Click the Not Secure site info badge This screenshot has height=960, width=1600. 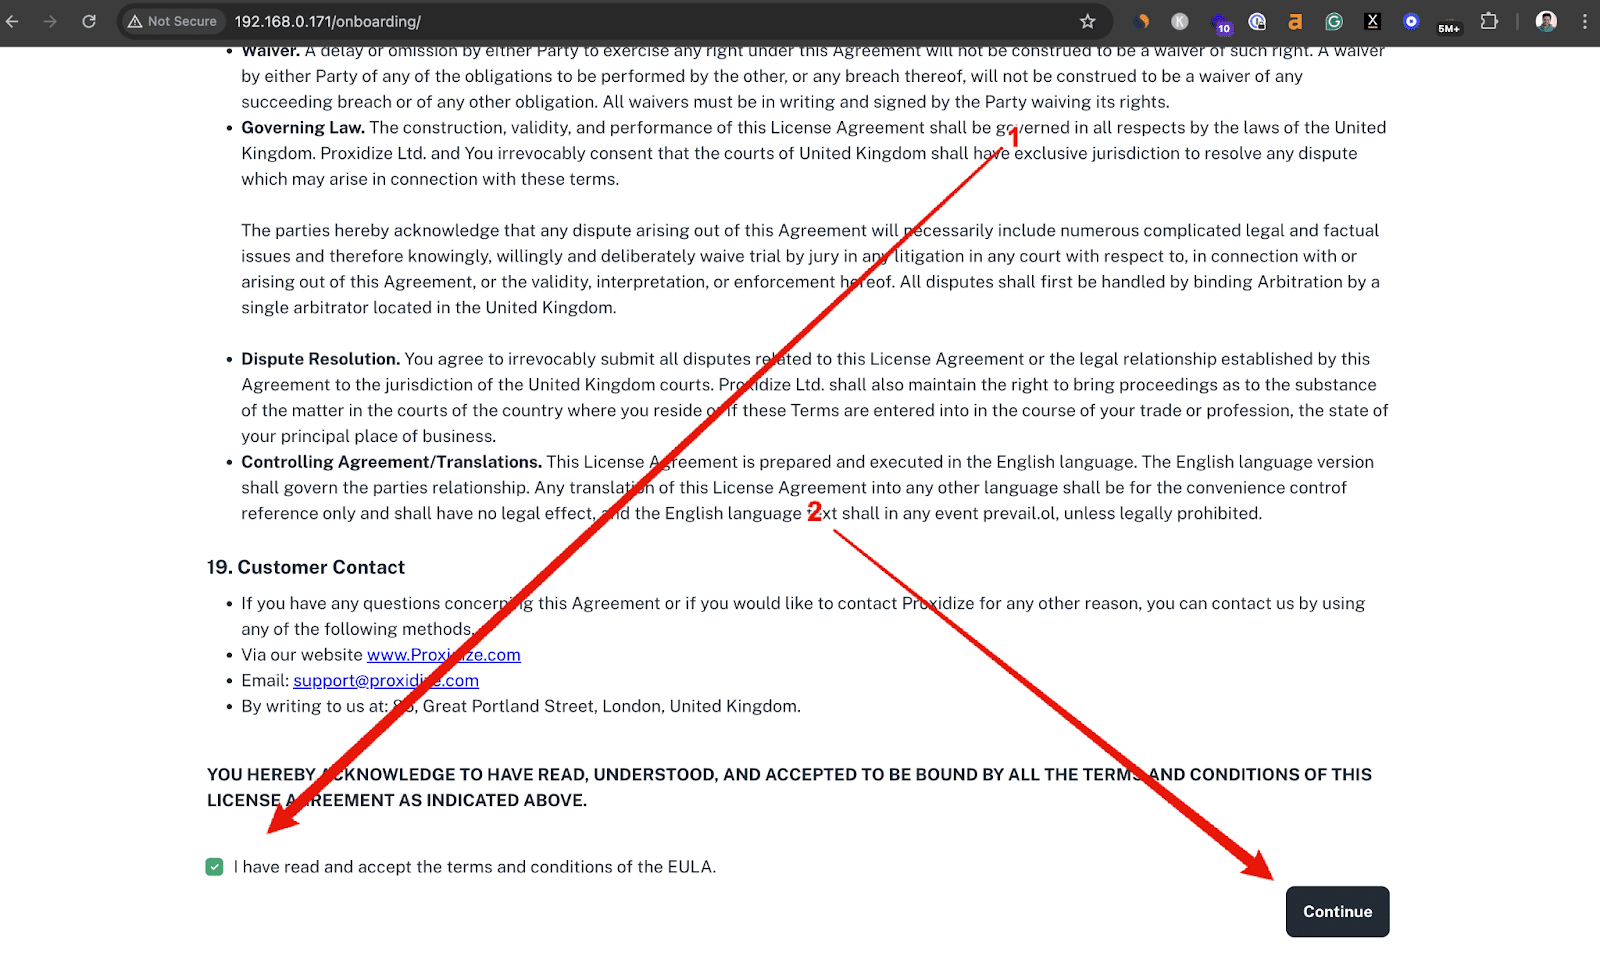(172, 21)
